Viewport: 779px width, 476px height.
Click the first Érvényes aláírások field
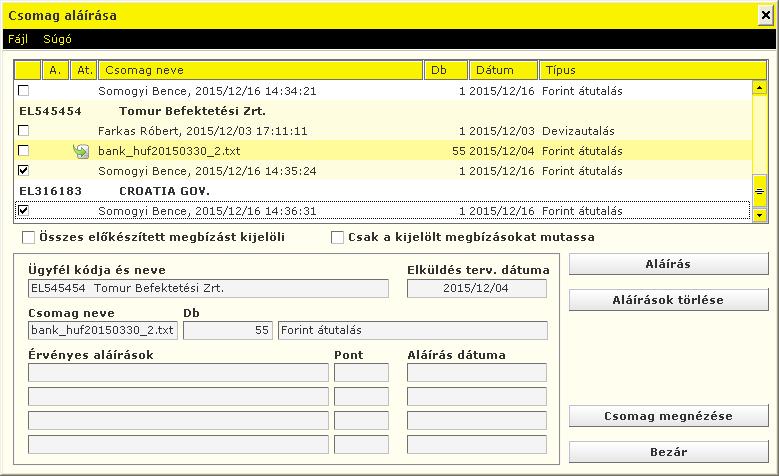[x=178, y=373]
